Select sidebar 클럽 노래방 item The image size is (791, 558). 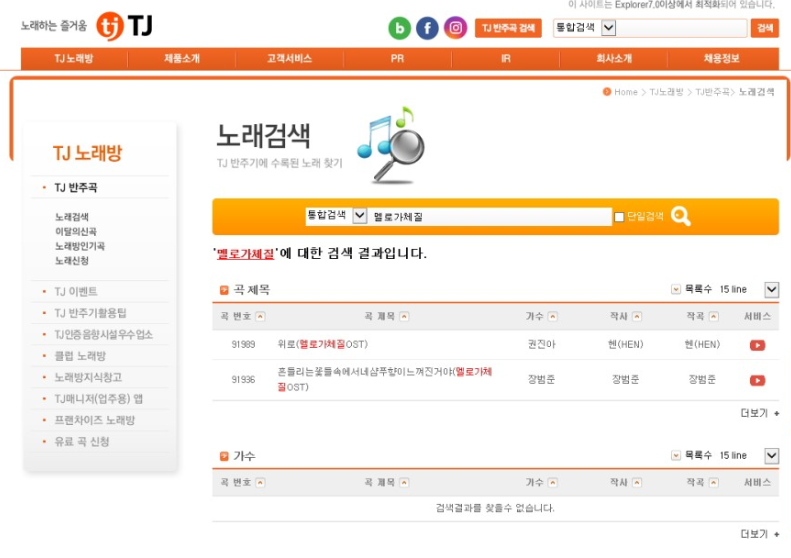click(x=80, y=356)
